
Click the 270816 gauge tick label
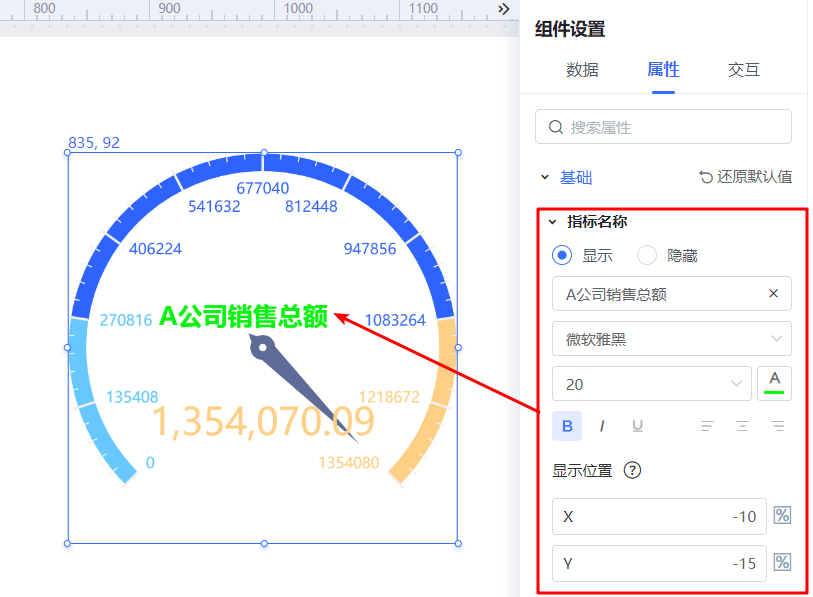point(126,320)
